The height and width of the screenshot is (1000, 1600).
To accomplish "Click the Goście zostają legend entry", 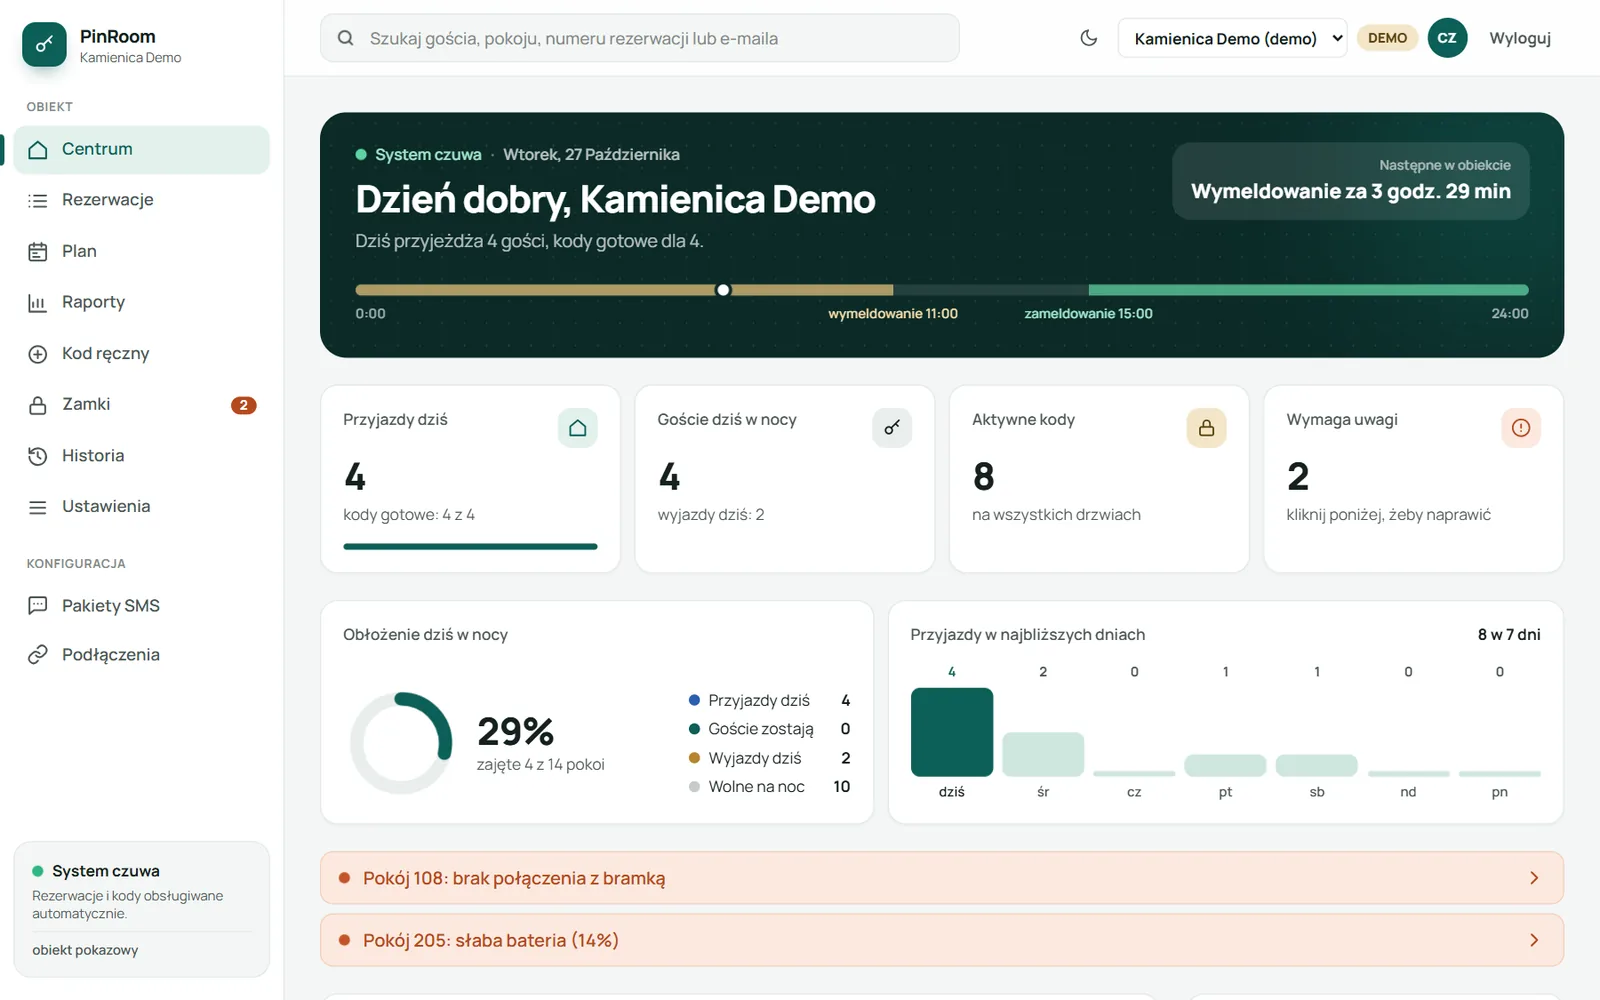I will click(x=769, y=729).
